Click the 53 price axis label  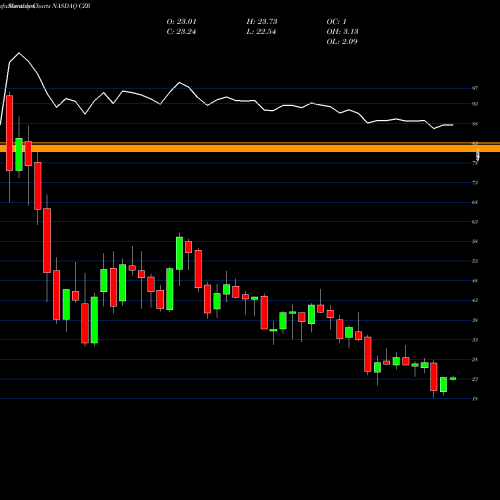(475, 261)
